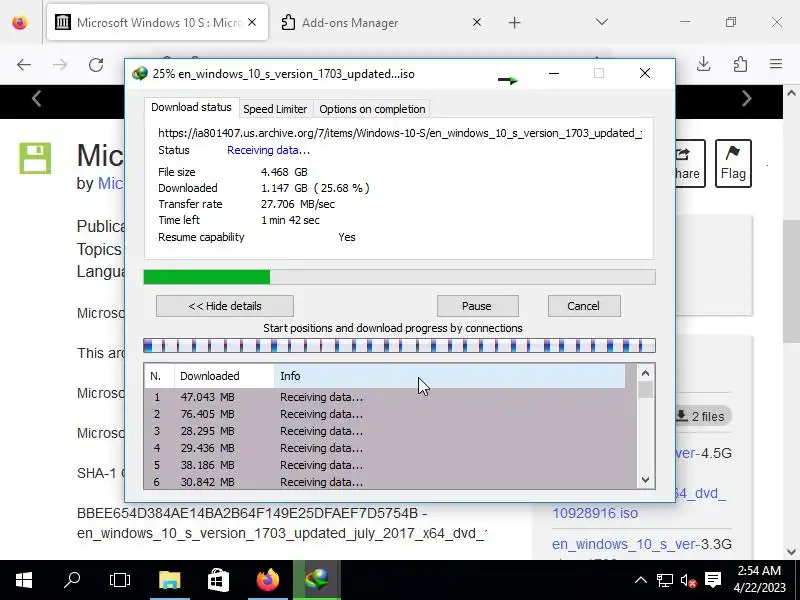This screenshot has width=800, height=600.
Task: Open the 10928916.iso file link
Action: [x=595, y=513]
